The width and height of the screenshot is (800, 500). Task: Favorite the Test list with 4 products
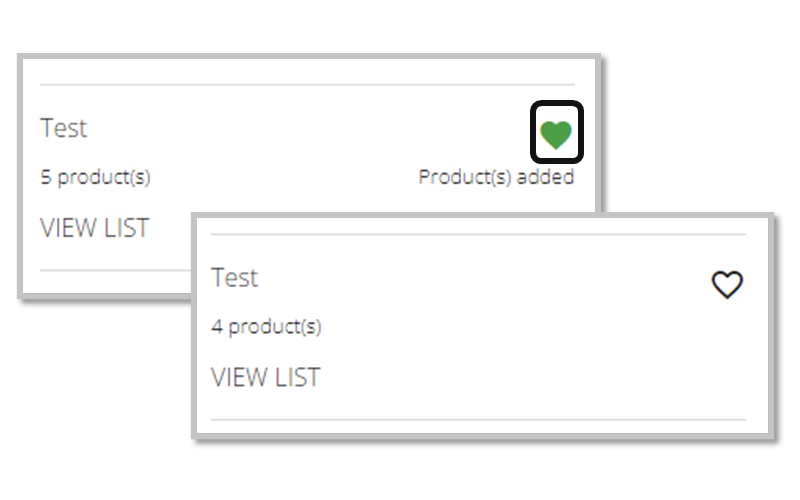pos(727,285)
